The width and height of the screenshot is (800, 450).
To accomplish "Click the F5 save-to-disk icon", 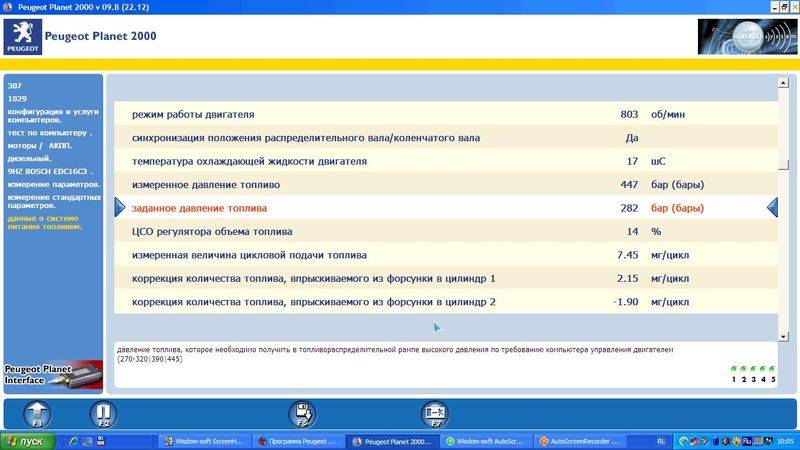I will pos(302,413).
